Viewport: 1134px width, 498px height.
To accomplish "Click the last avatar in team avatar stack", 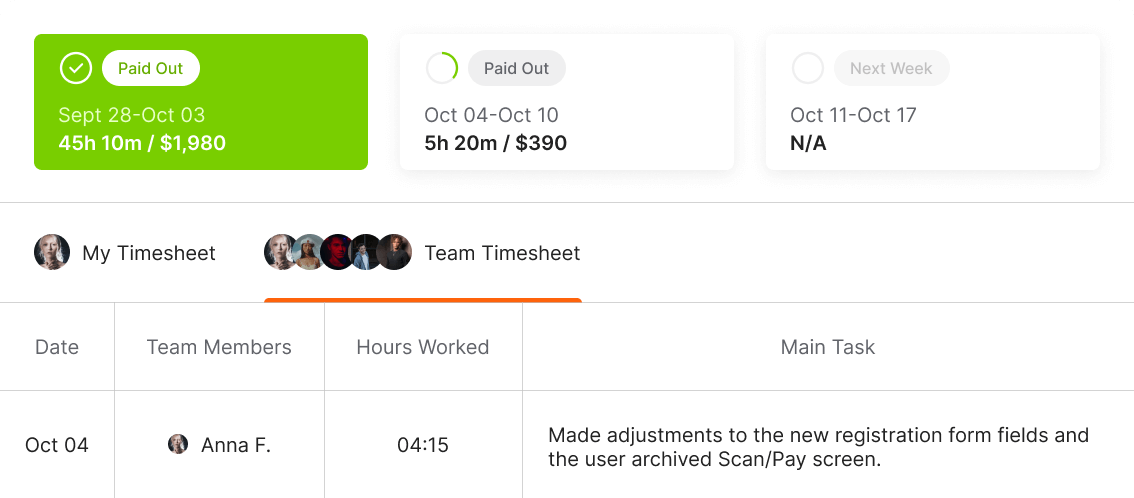I will (x=394, y=252).
